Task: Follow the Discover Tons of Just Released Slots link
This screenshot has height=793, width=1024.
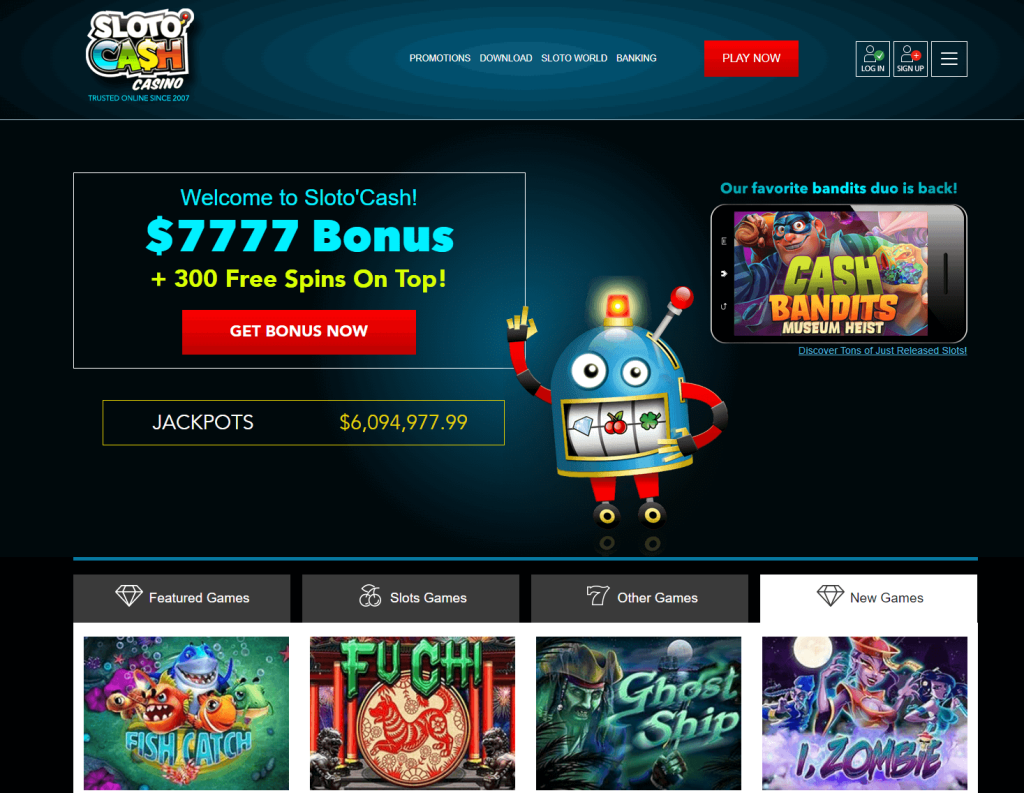Action: [882, 351]
